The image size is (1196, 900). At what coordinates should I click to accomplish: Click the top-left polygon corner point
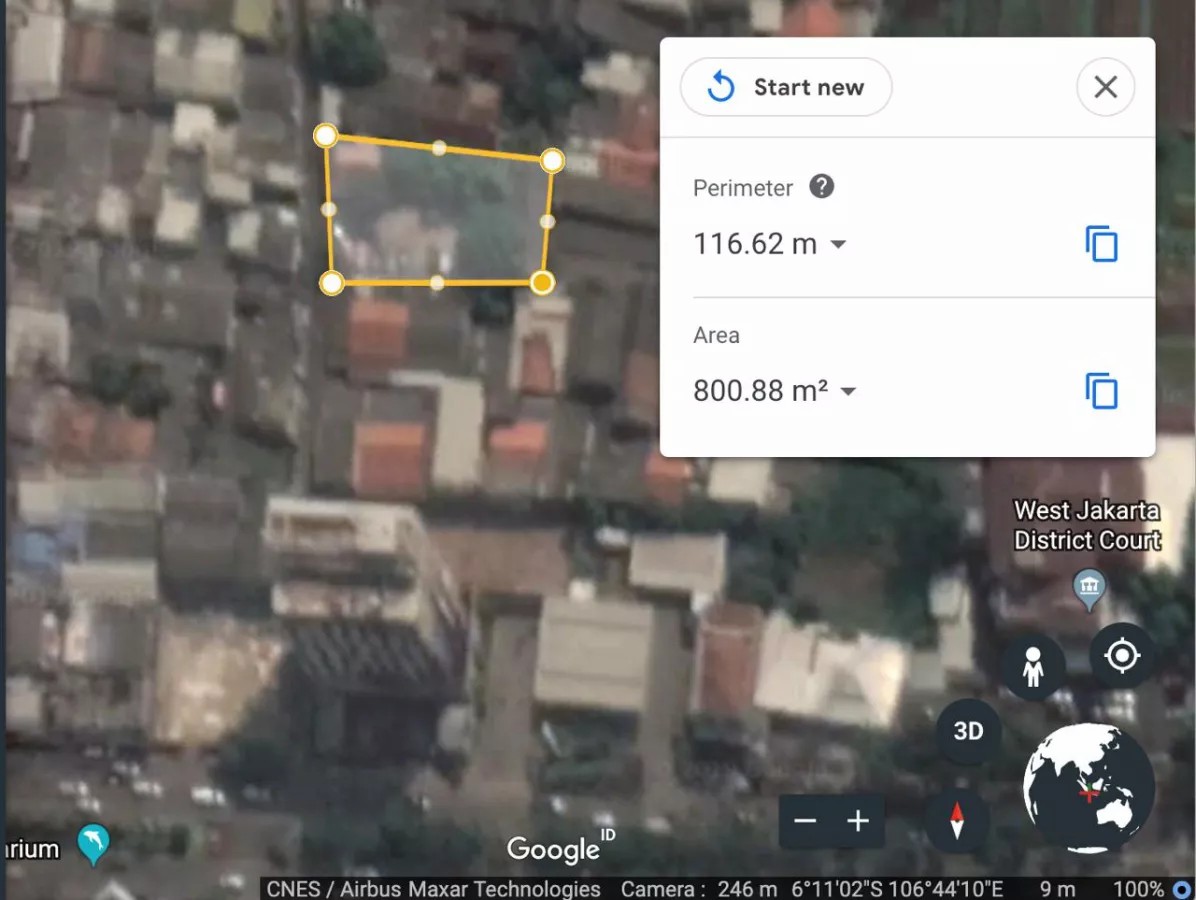325,135
